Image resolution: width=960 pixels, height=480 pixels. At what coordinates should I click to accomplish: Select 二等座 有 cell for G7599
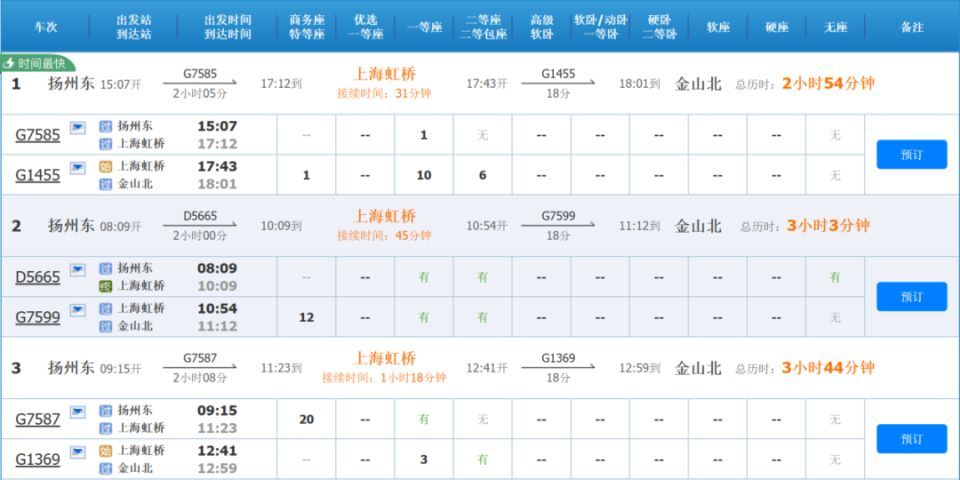click(482, 317)
